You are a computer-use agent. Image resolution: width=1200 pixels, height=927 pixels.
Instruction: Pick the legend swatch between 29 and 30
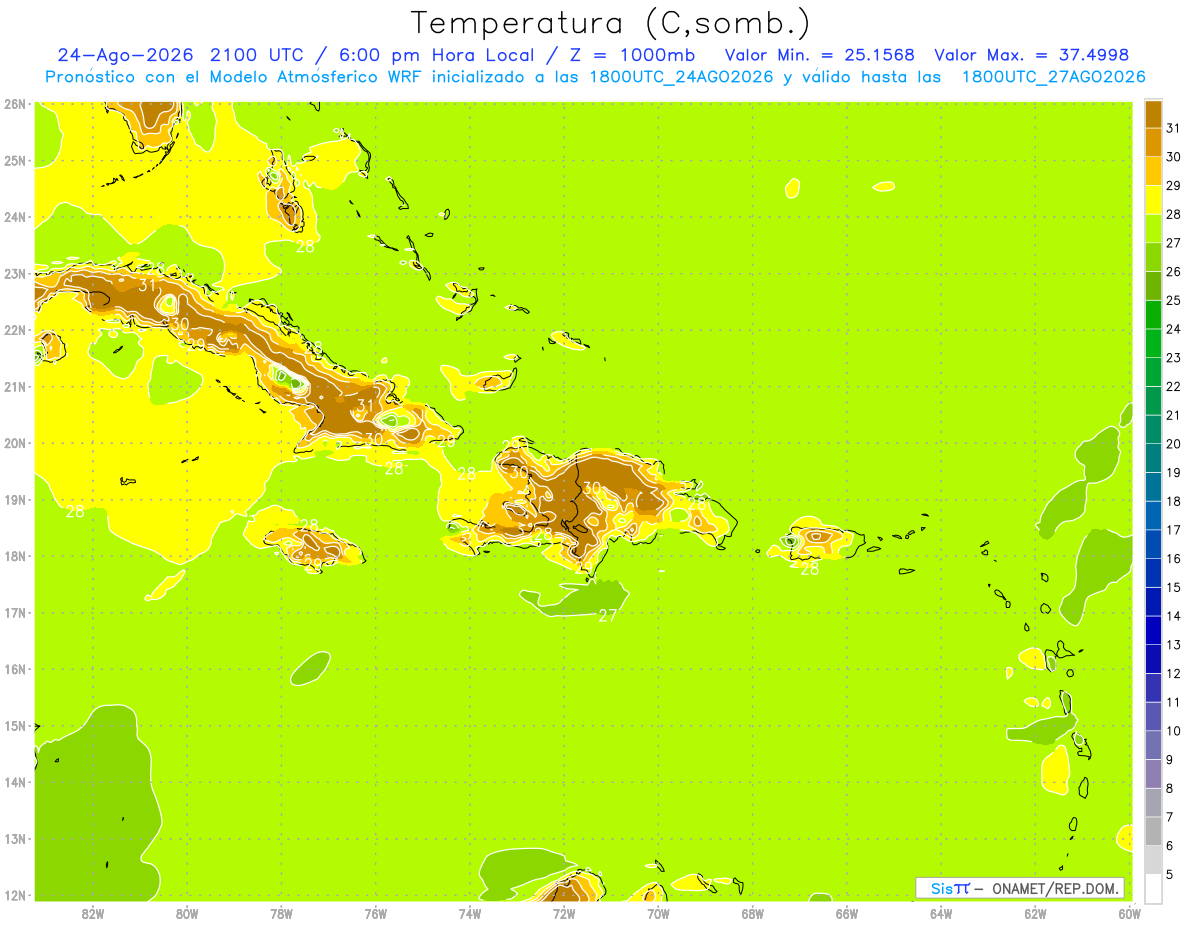tap(1153, 171)
